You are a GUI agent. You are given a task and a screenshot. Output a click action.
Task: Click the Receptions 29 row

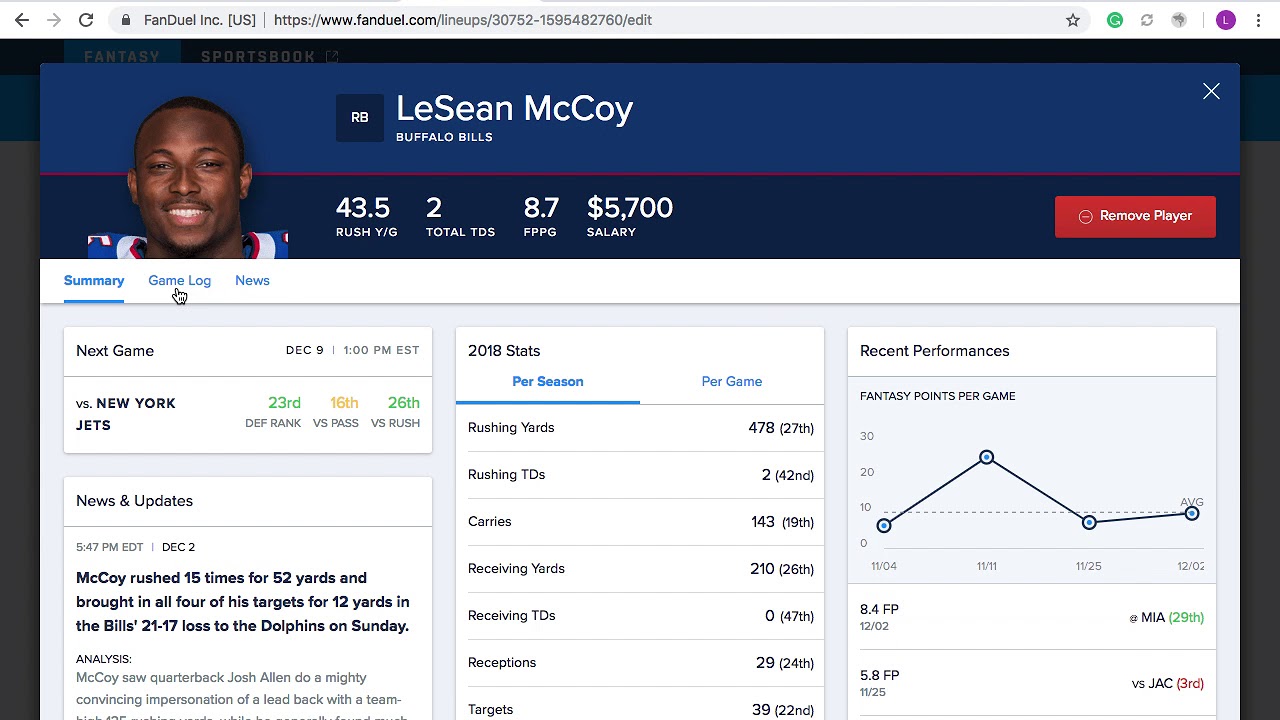[x=640, y=663]
